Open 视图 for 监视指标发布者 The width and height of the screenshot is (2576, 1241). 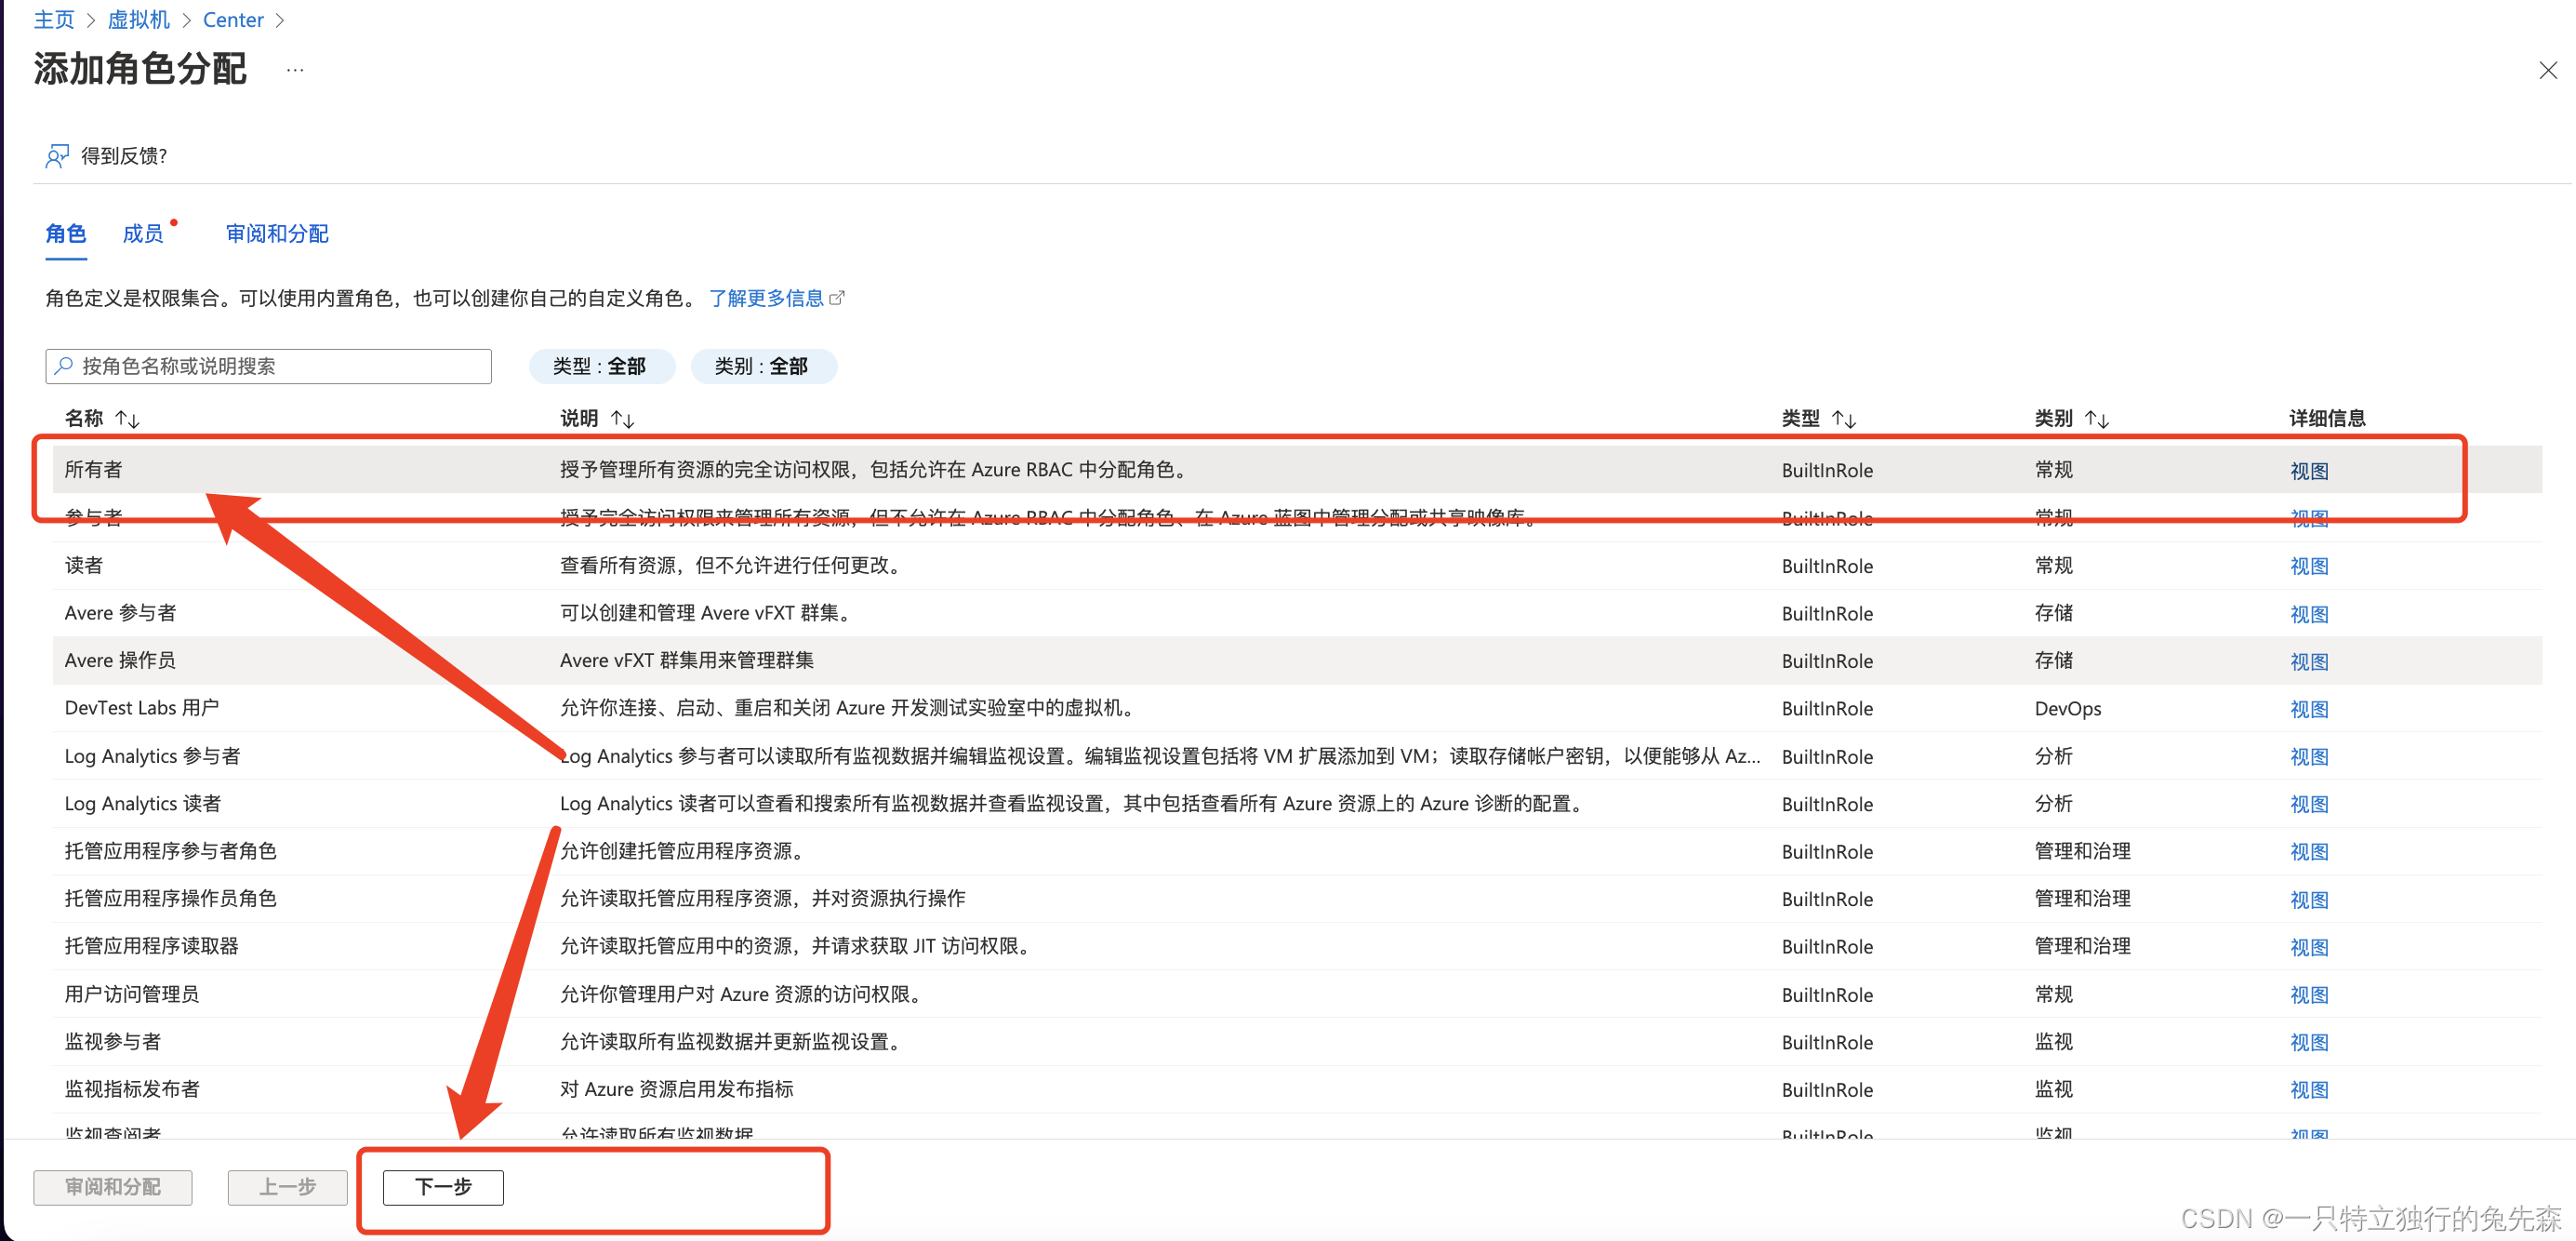pyautogui.click(x=2309, y=1090)
